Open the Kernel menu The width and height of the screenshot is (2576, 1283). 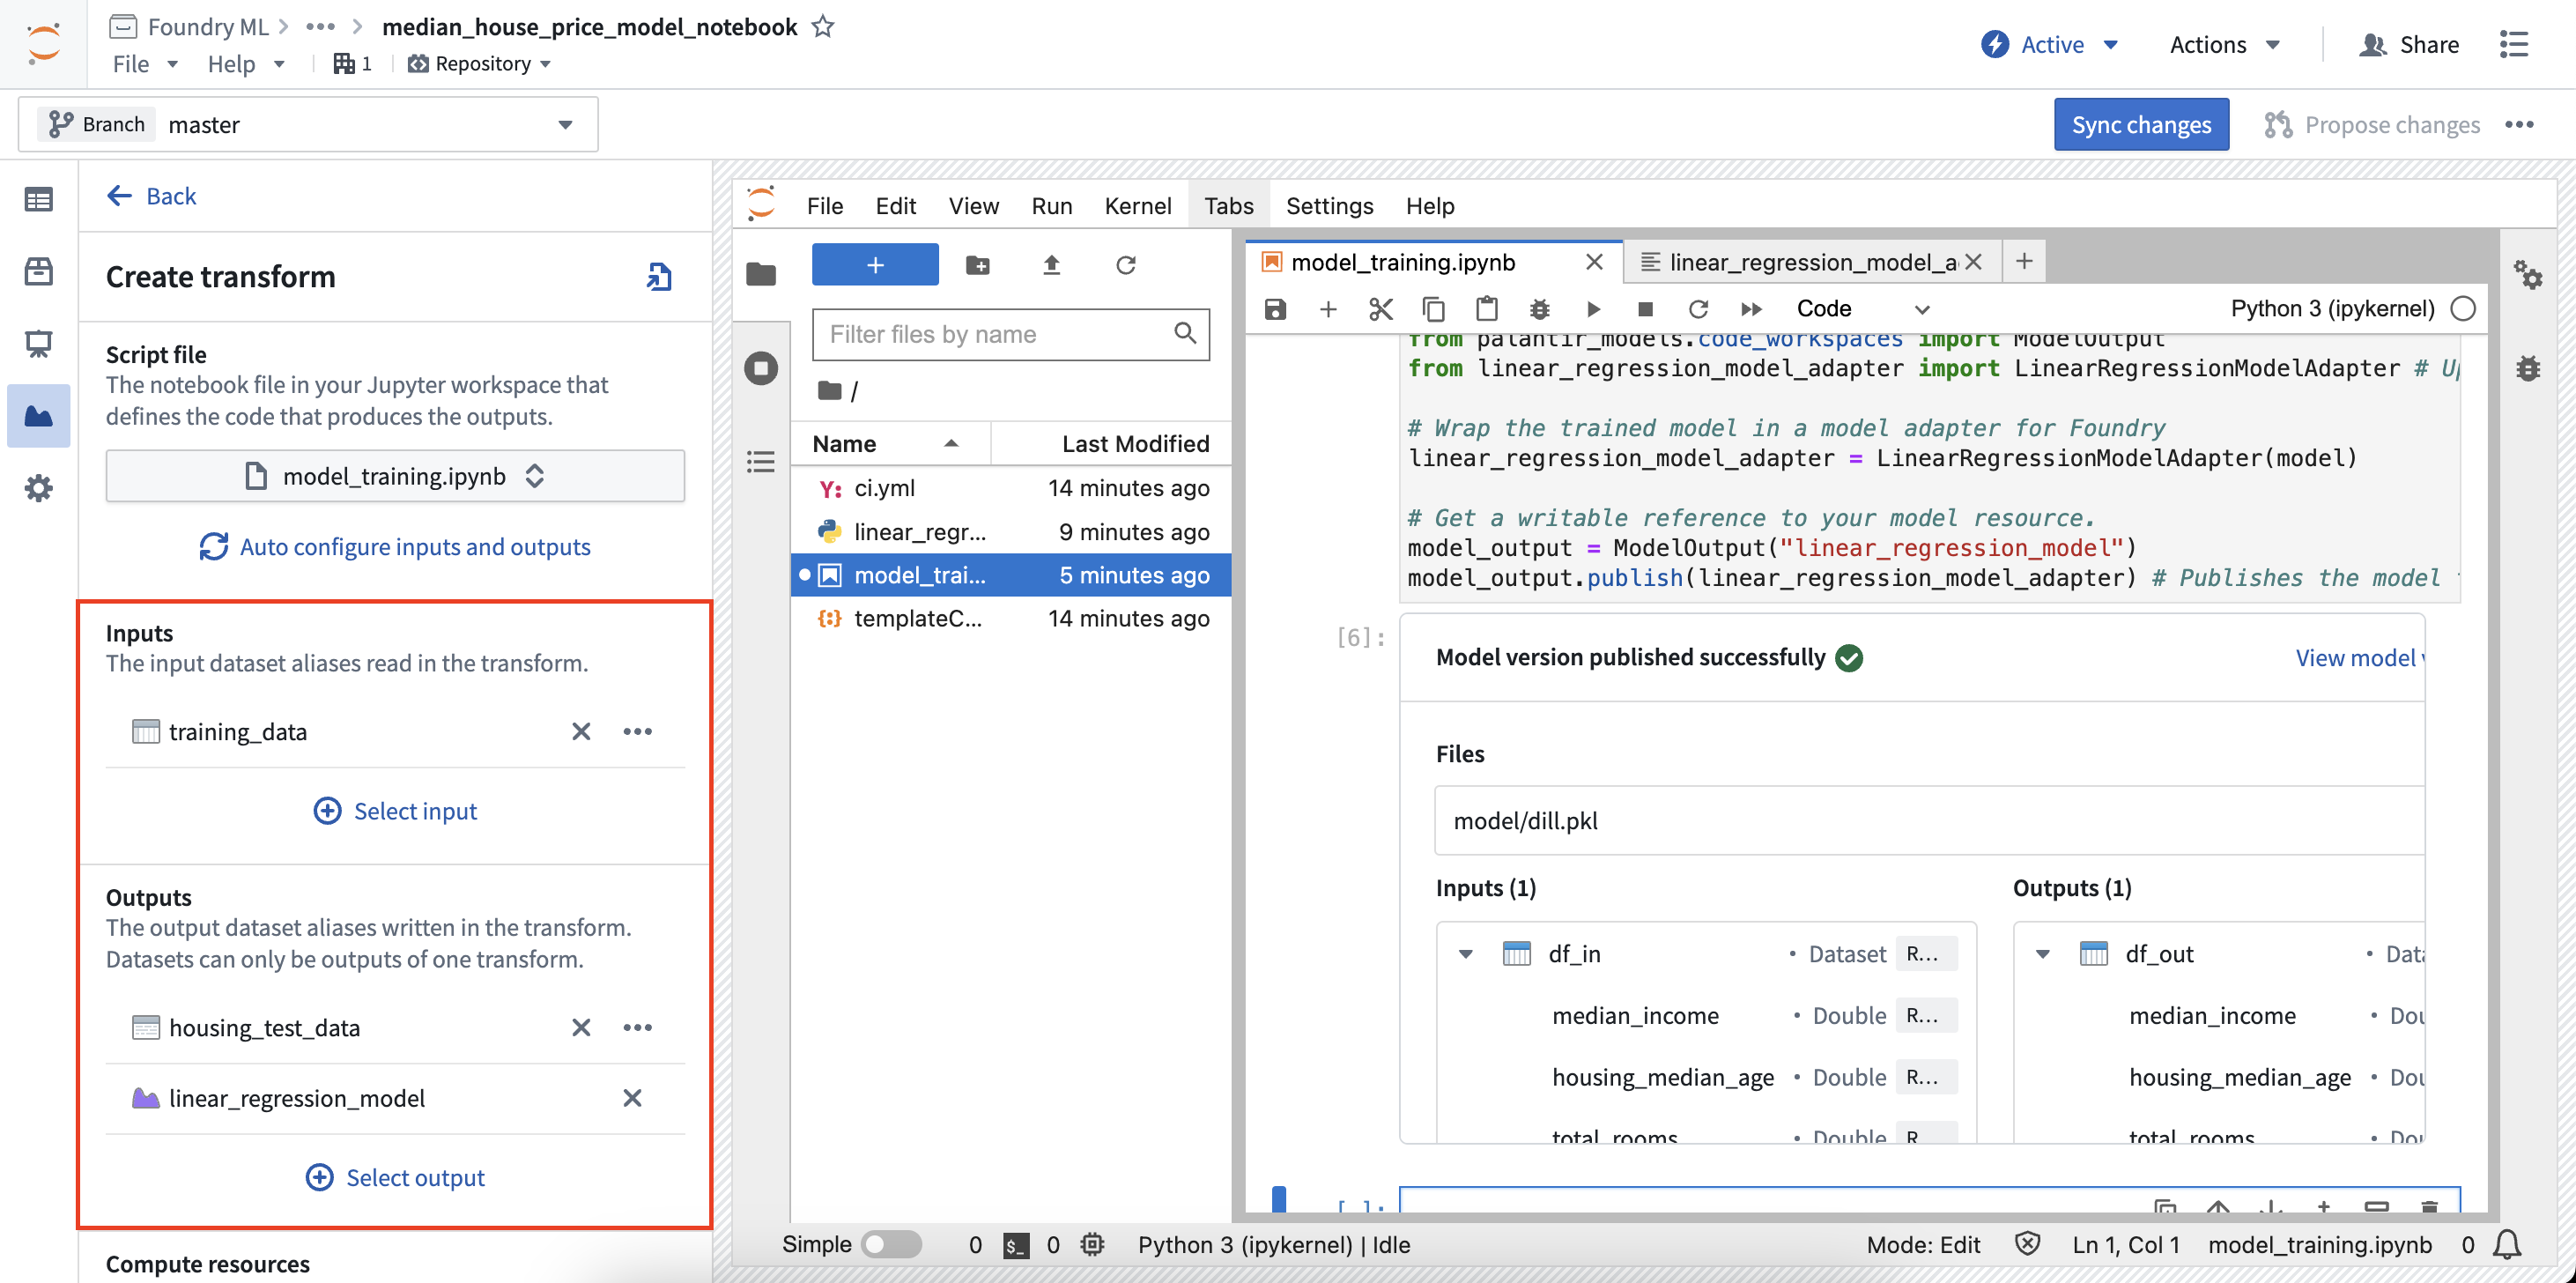(1137, 206)
